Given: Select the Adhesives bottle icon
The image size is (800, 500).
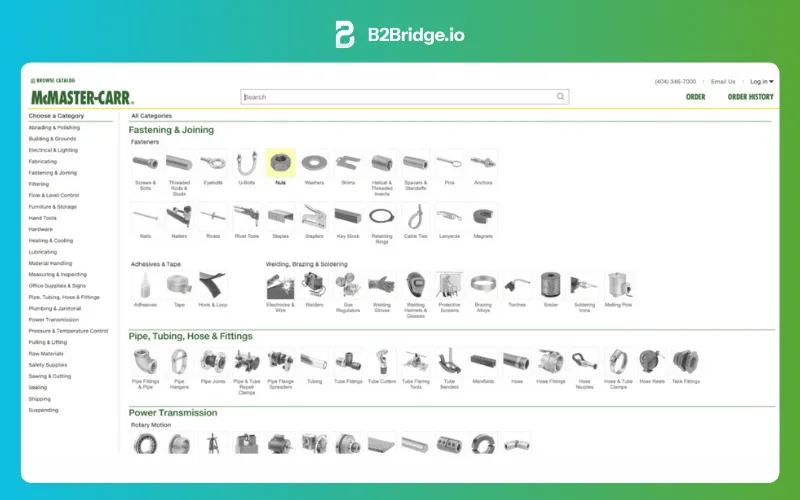Looking at the screenshot, I should point(145,285).
